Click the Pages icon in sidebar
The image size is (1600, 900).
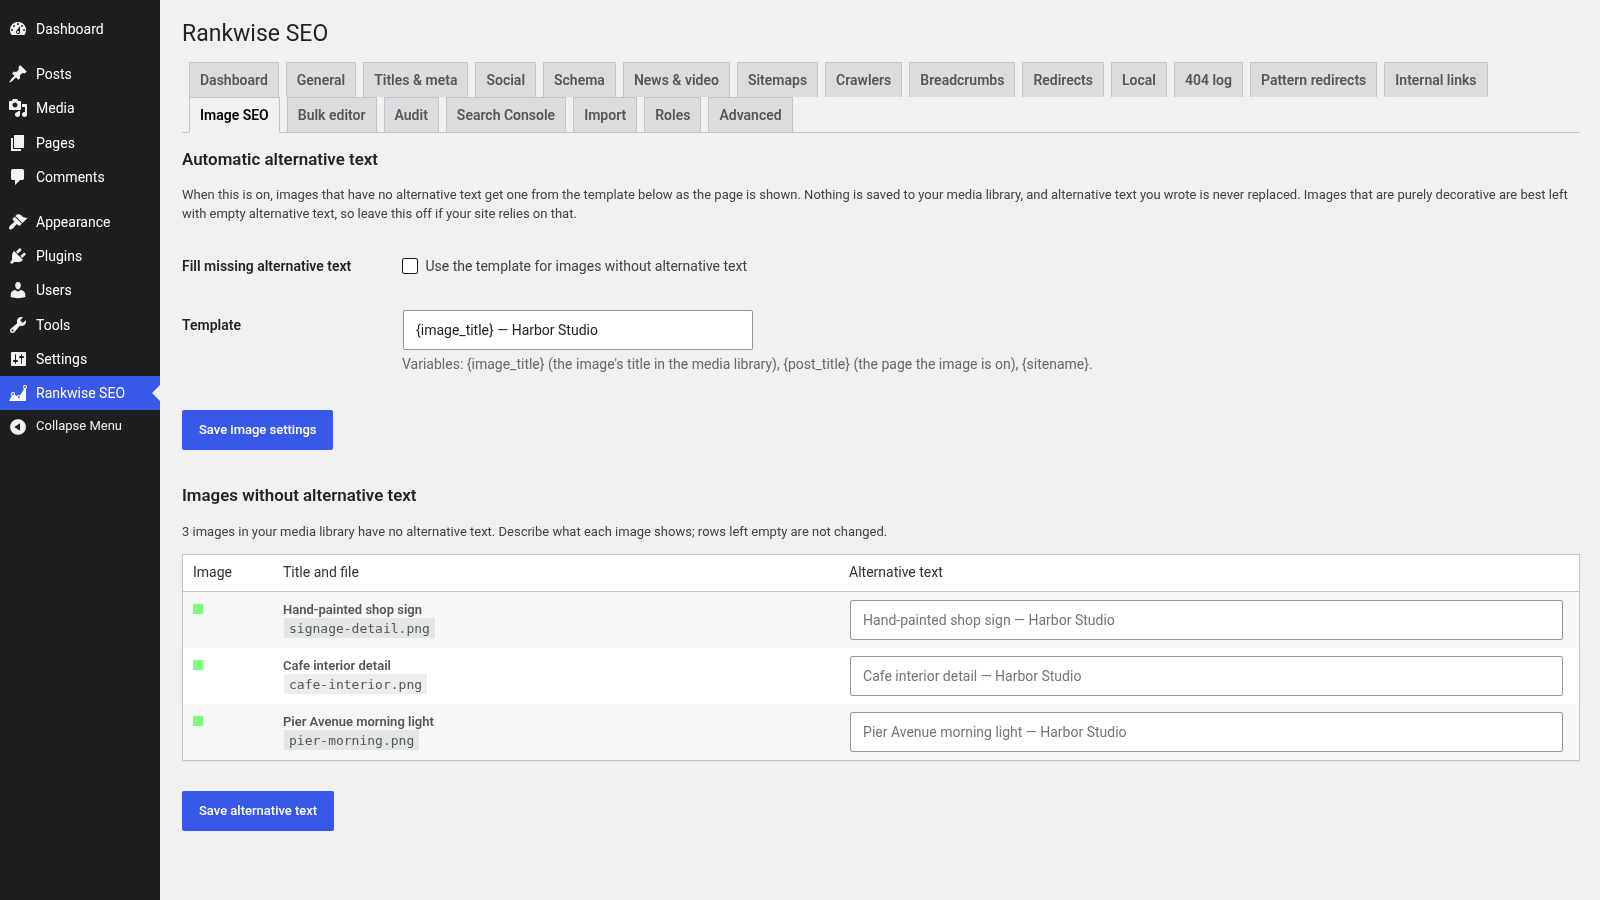[18, 143]
